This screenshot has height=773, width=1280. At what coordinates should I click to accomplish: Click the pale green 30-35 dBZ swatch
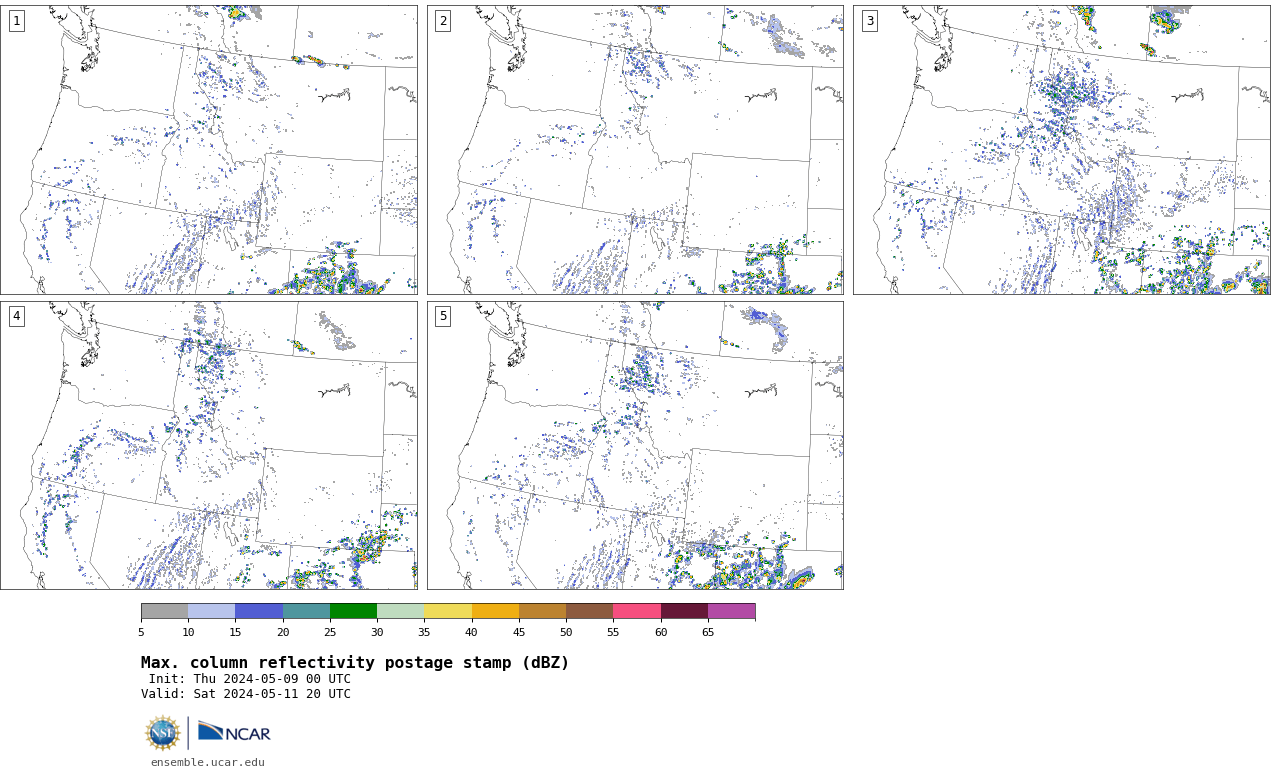[x=401, y=611]
